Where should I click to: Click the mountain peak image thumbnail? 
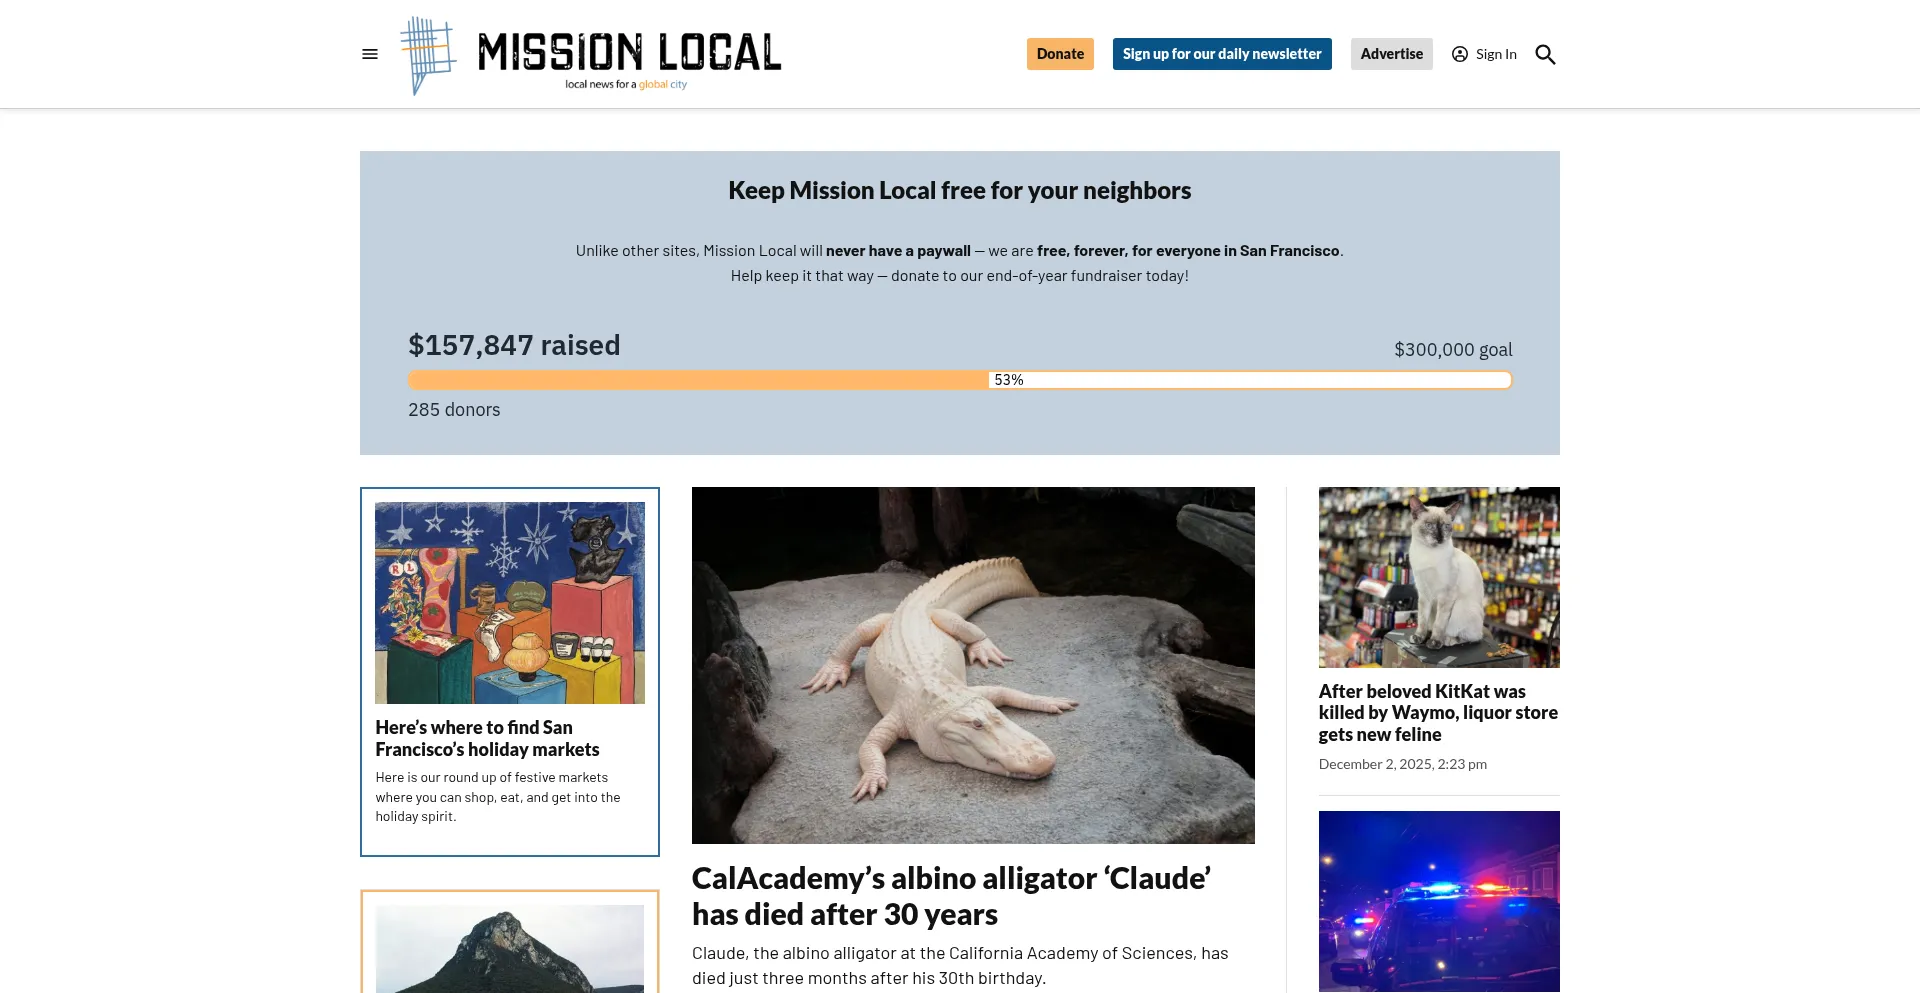(x=510, y=949)
